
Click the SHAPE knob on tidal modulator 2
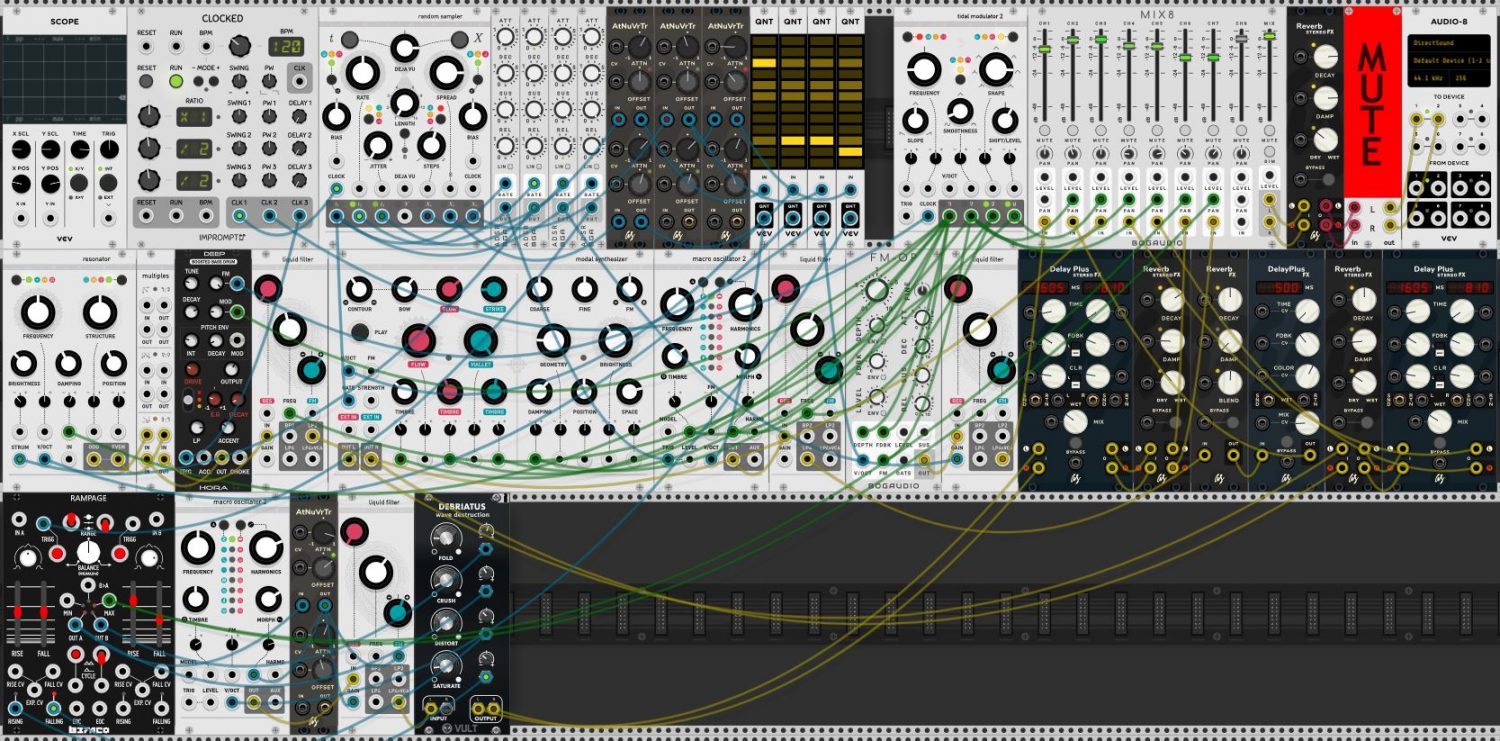click(994, 69)
